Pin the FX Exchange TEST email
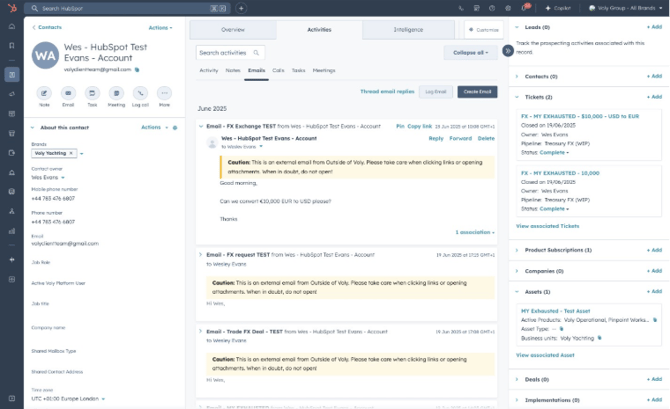This screenshot has height=409, width=670. [400, 127]
